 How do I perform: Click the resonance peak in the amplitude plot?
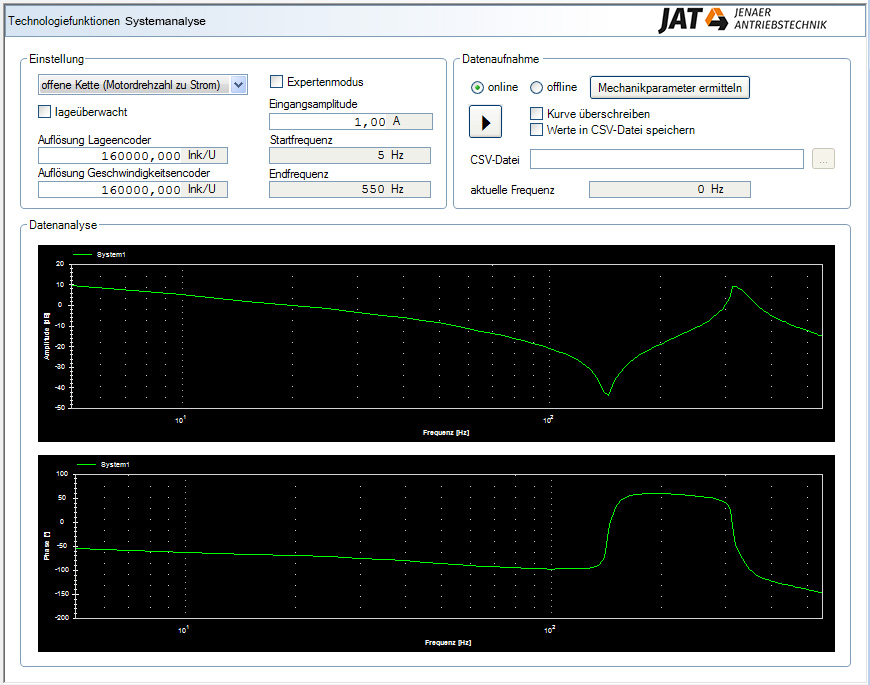pyautogui.click(x=734, y=287)
